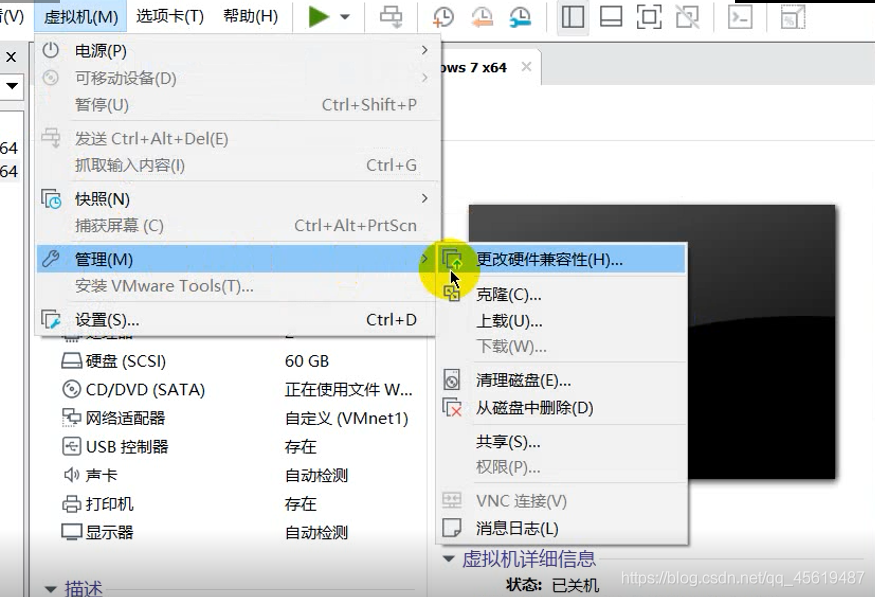Screen dimensions: 875x597
Task: Click the send Ctrl+Alt+Del toolbar icon
Action: tap(391, 17)
